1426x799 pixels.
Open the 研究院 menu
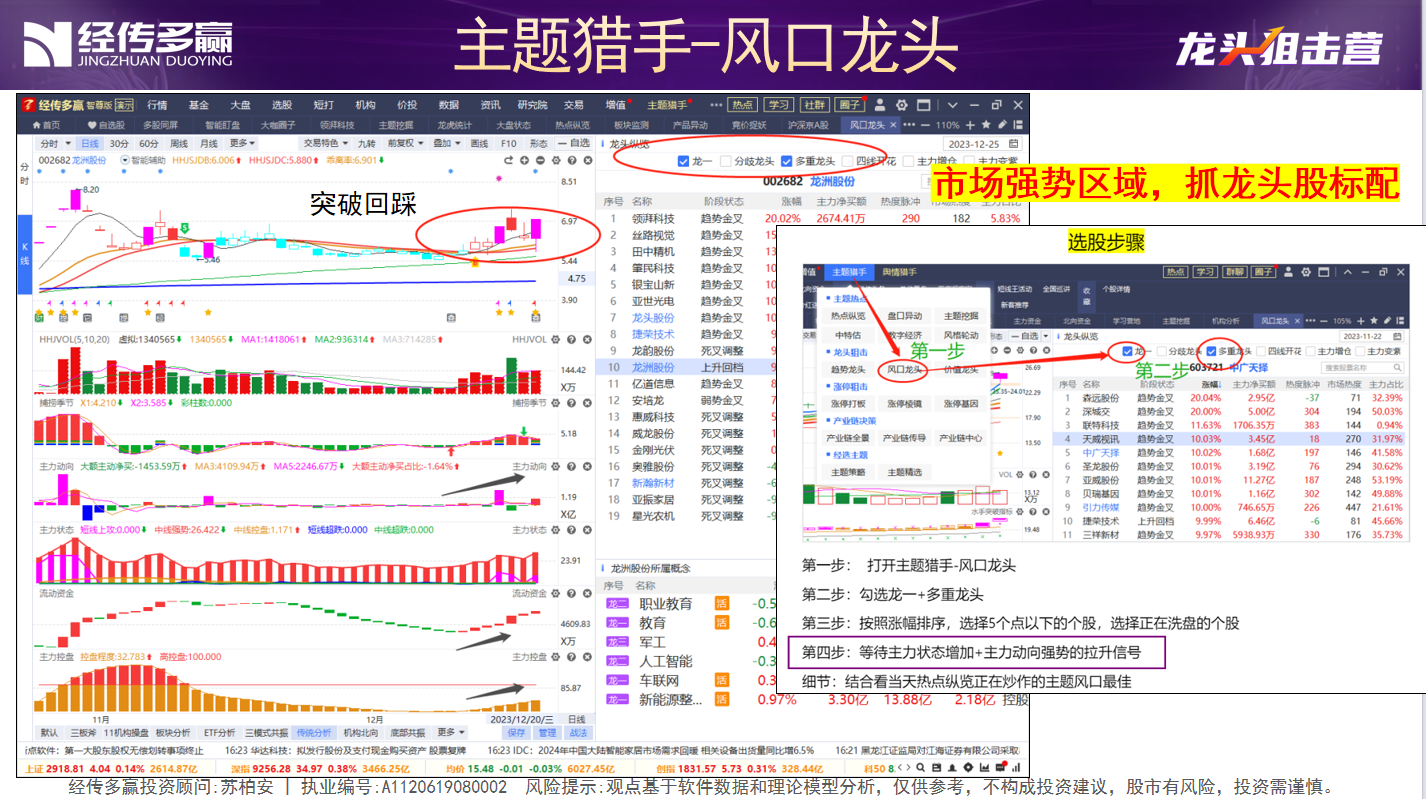coord(532,105)
